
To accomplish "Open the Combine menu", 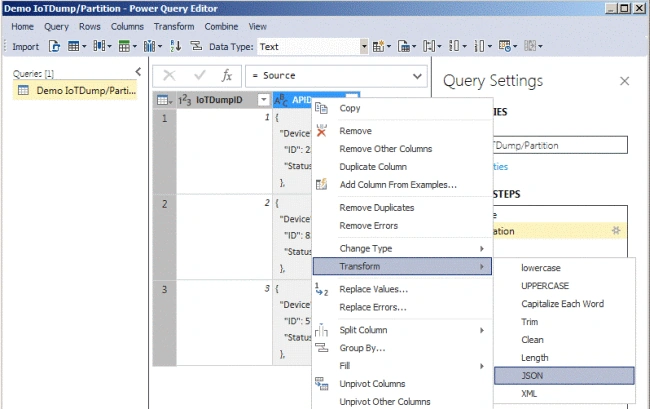I will [221, 27].
